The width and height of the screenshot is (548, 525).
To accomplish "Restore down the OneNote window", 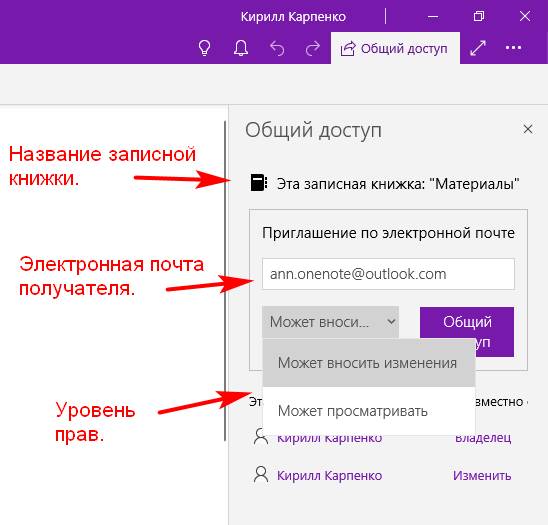I will (x=479, y=16).
